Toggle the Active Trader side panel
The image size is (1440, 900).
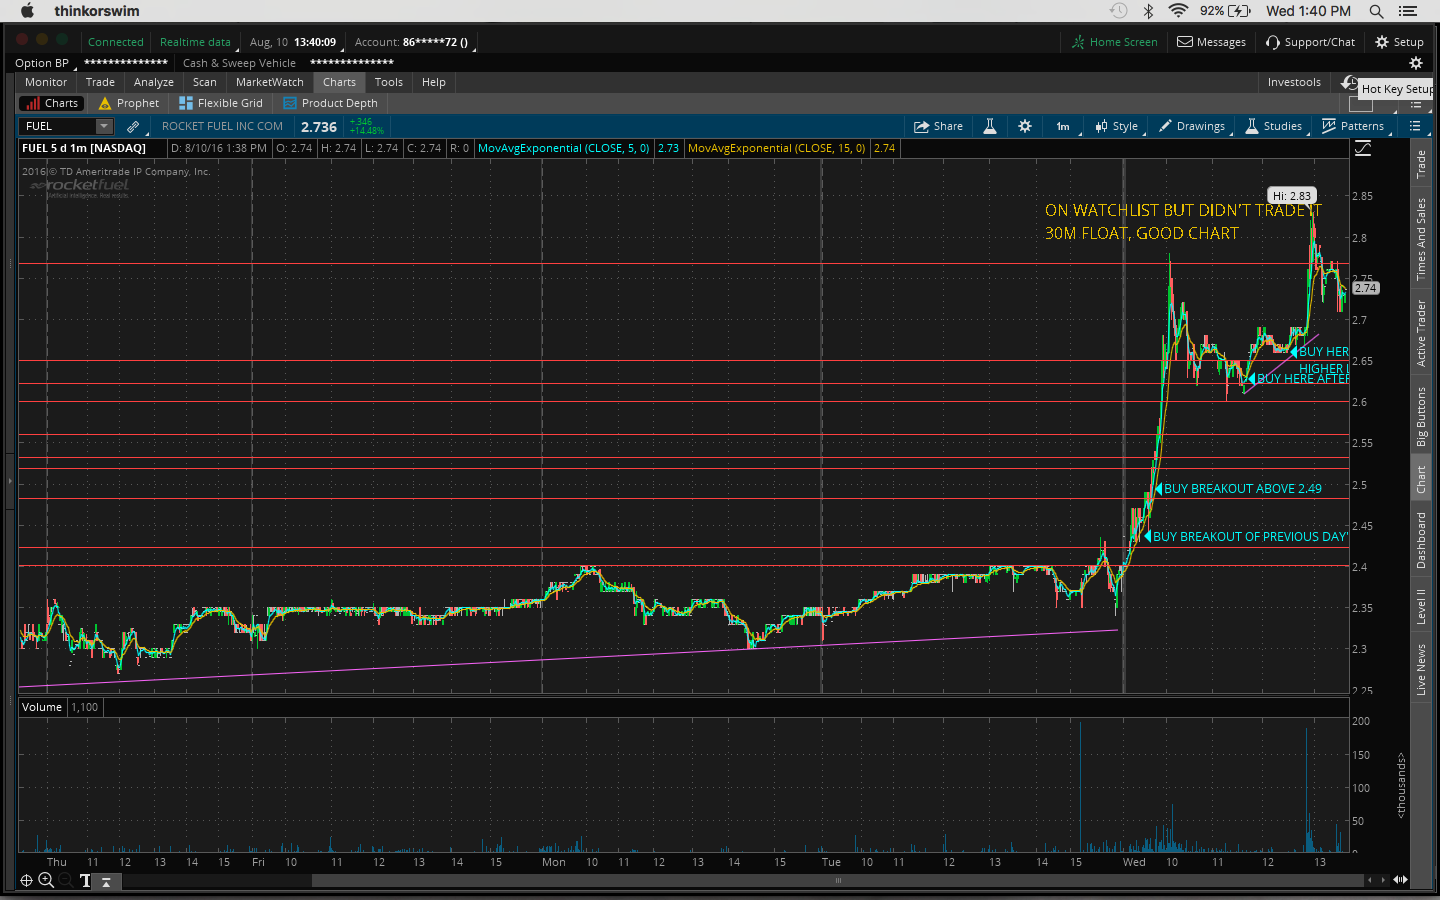point(1421,333)
